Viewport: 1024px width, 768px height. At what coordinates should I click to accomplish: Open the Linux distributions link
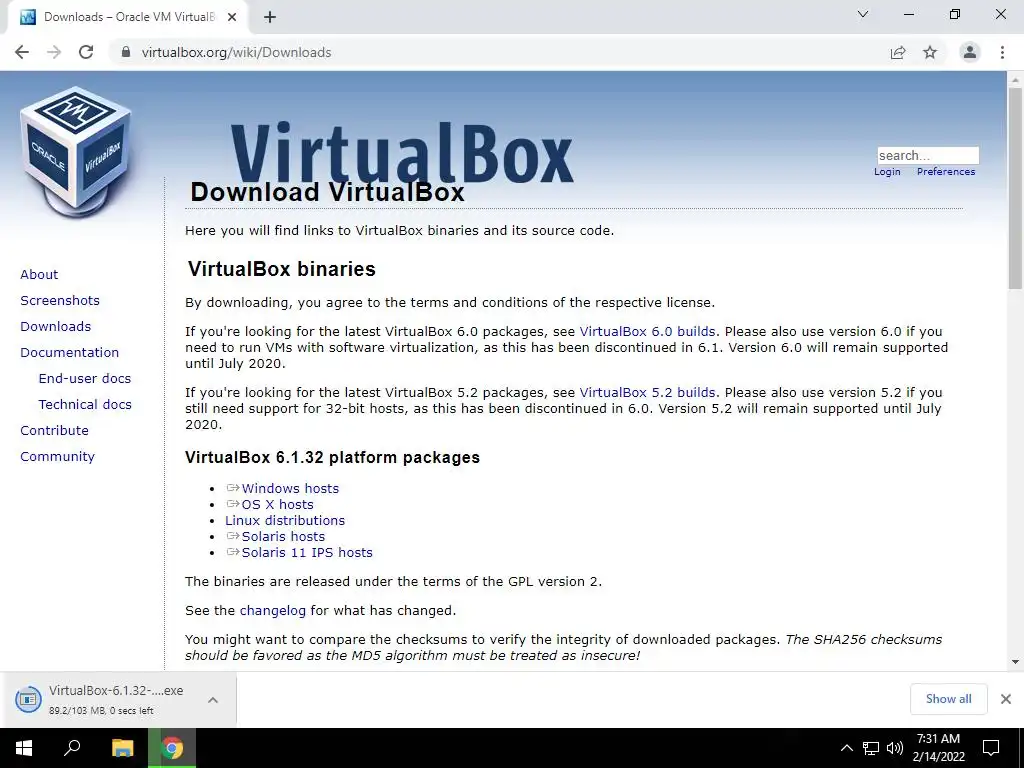pos(285,520)
